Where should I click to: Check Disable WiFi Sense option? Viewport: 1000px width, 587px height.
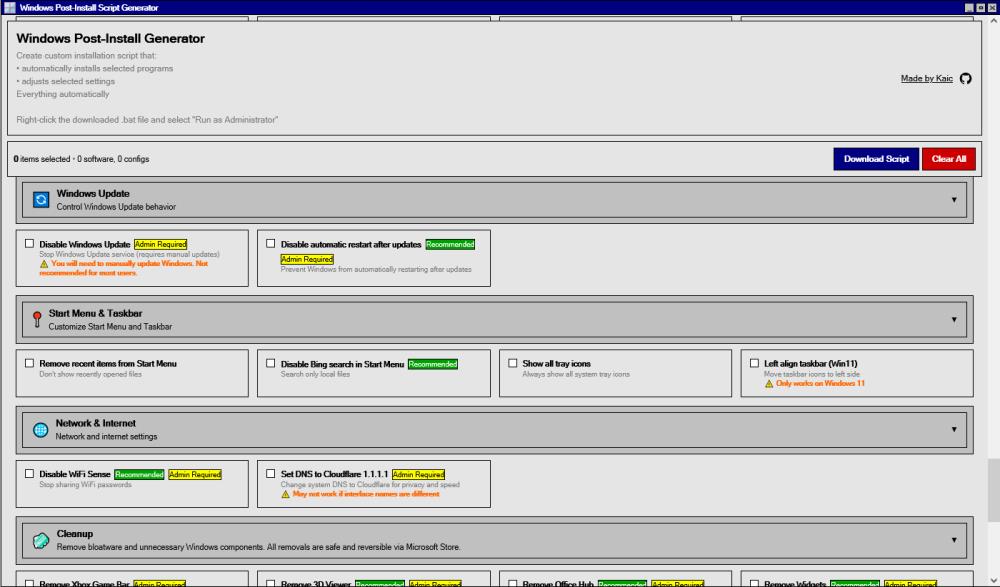[x=29, y=473]
